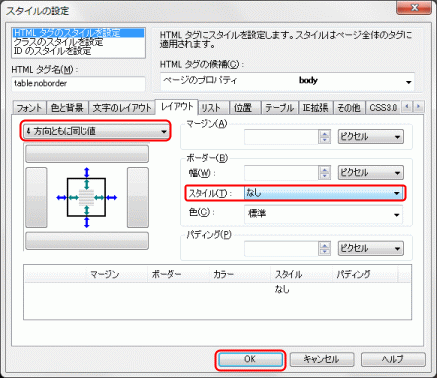
Task: Open the 色 dropdown showing 標準
Action: pos(323,214)
